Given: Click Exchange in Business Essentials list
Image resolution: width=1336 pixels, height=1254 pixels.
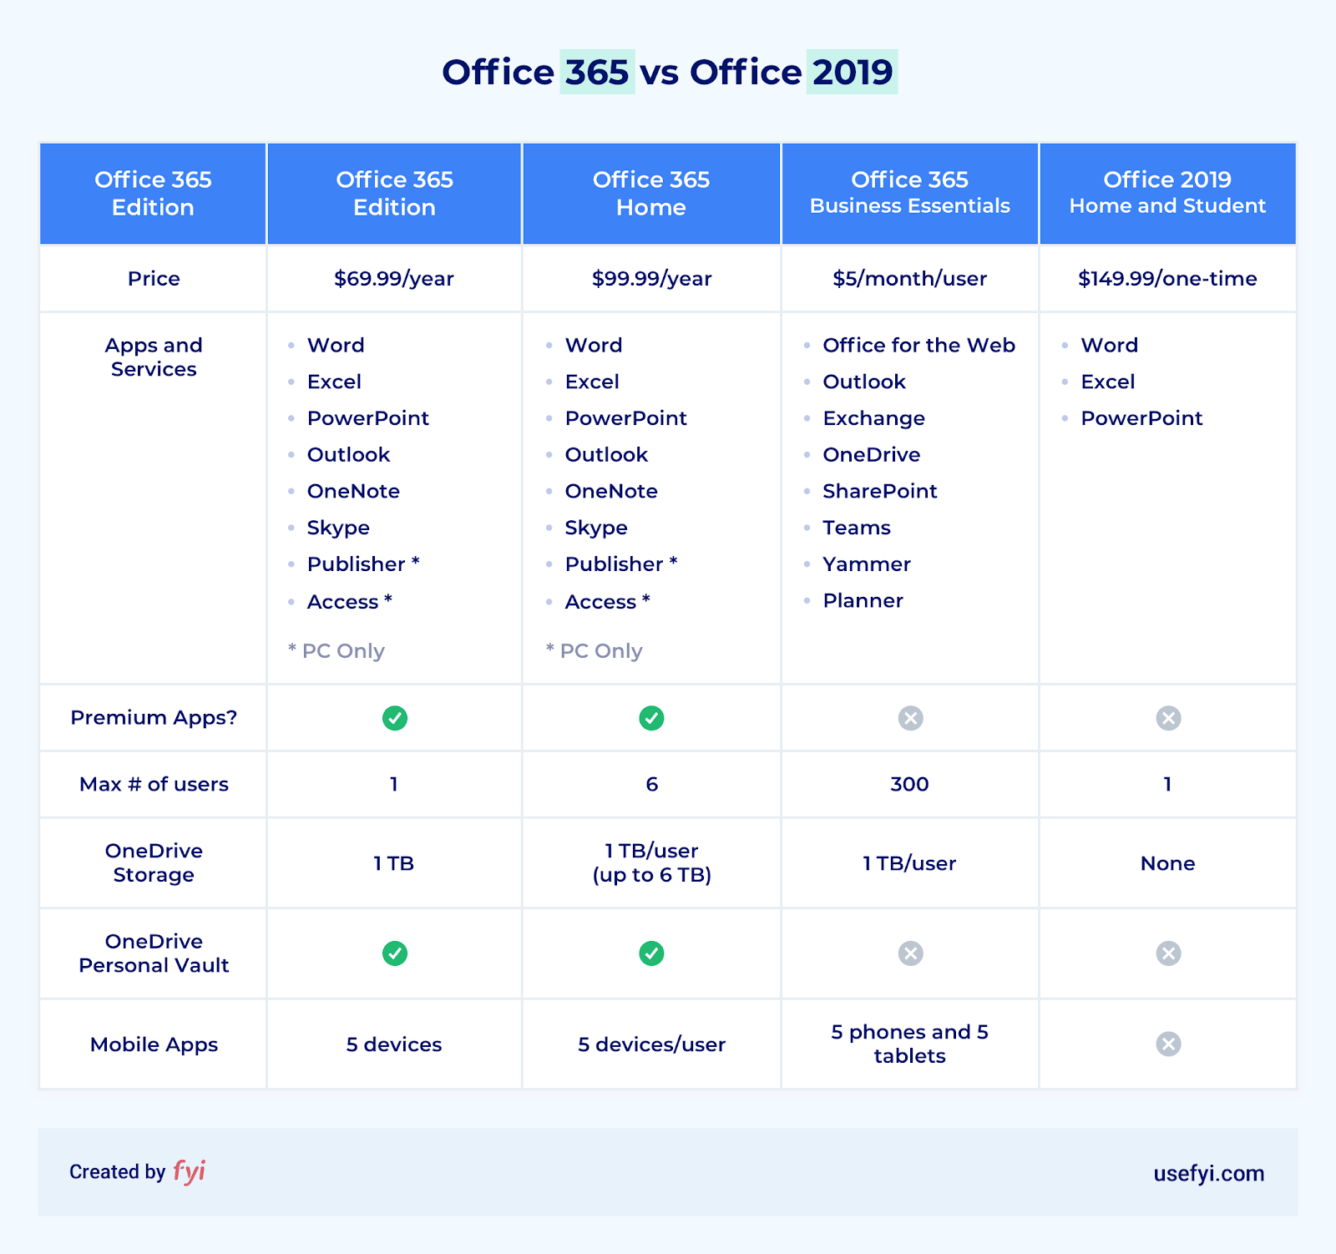Looking at the screenshot, I should pos(874,418).
